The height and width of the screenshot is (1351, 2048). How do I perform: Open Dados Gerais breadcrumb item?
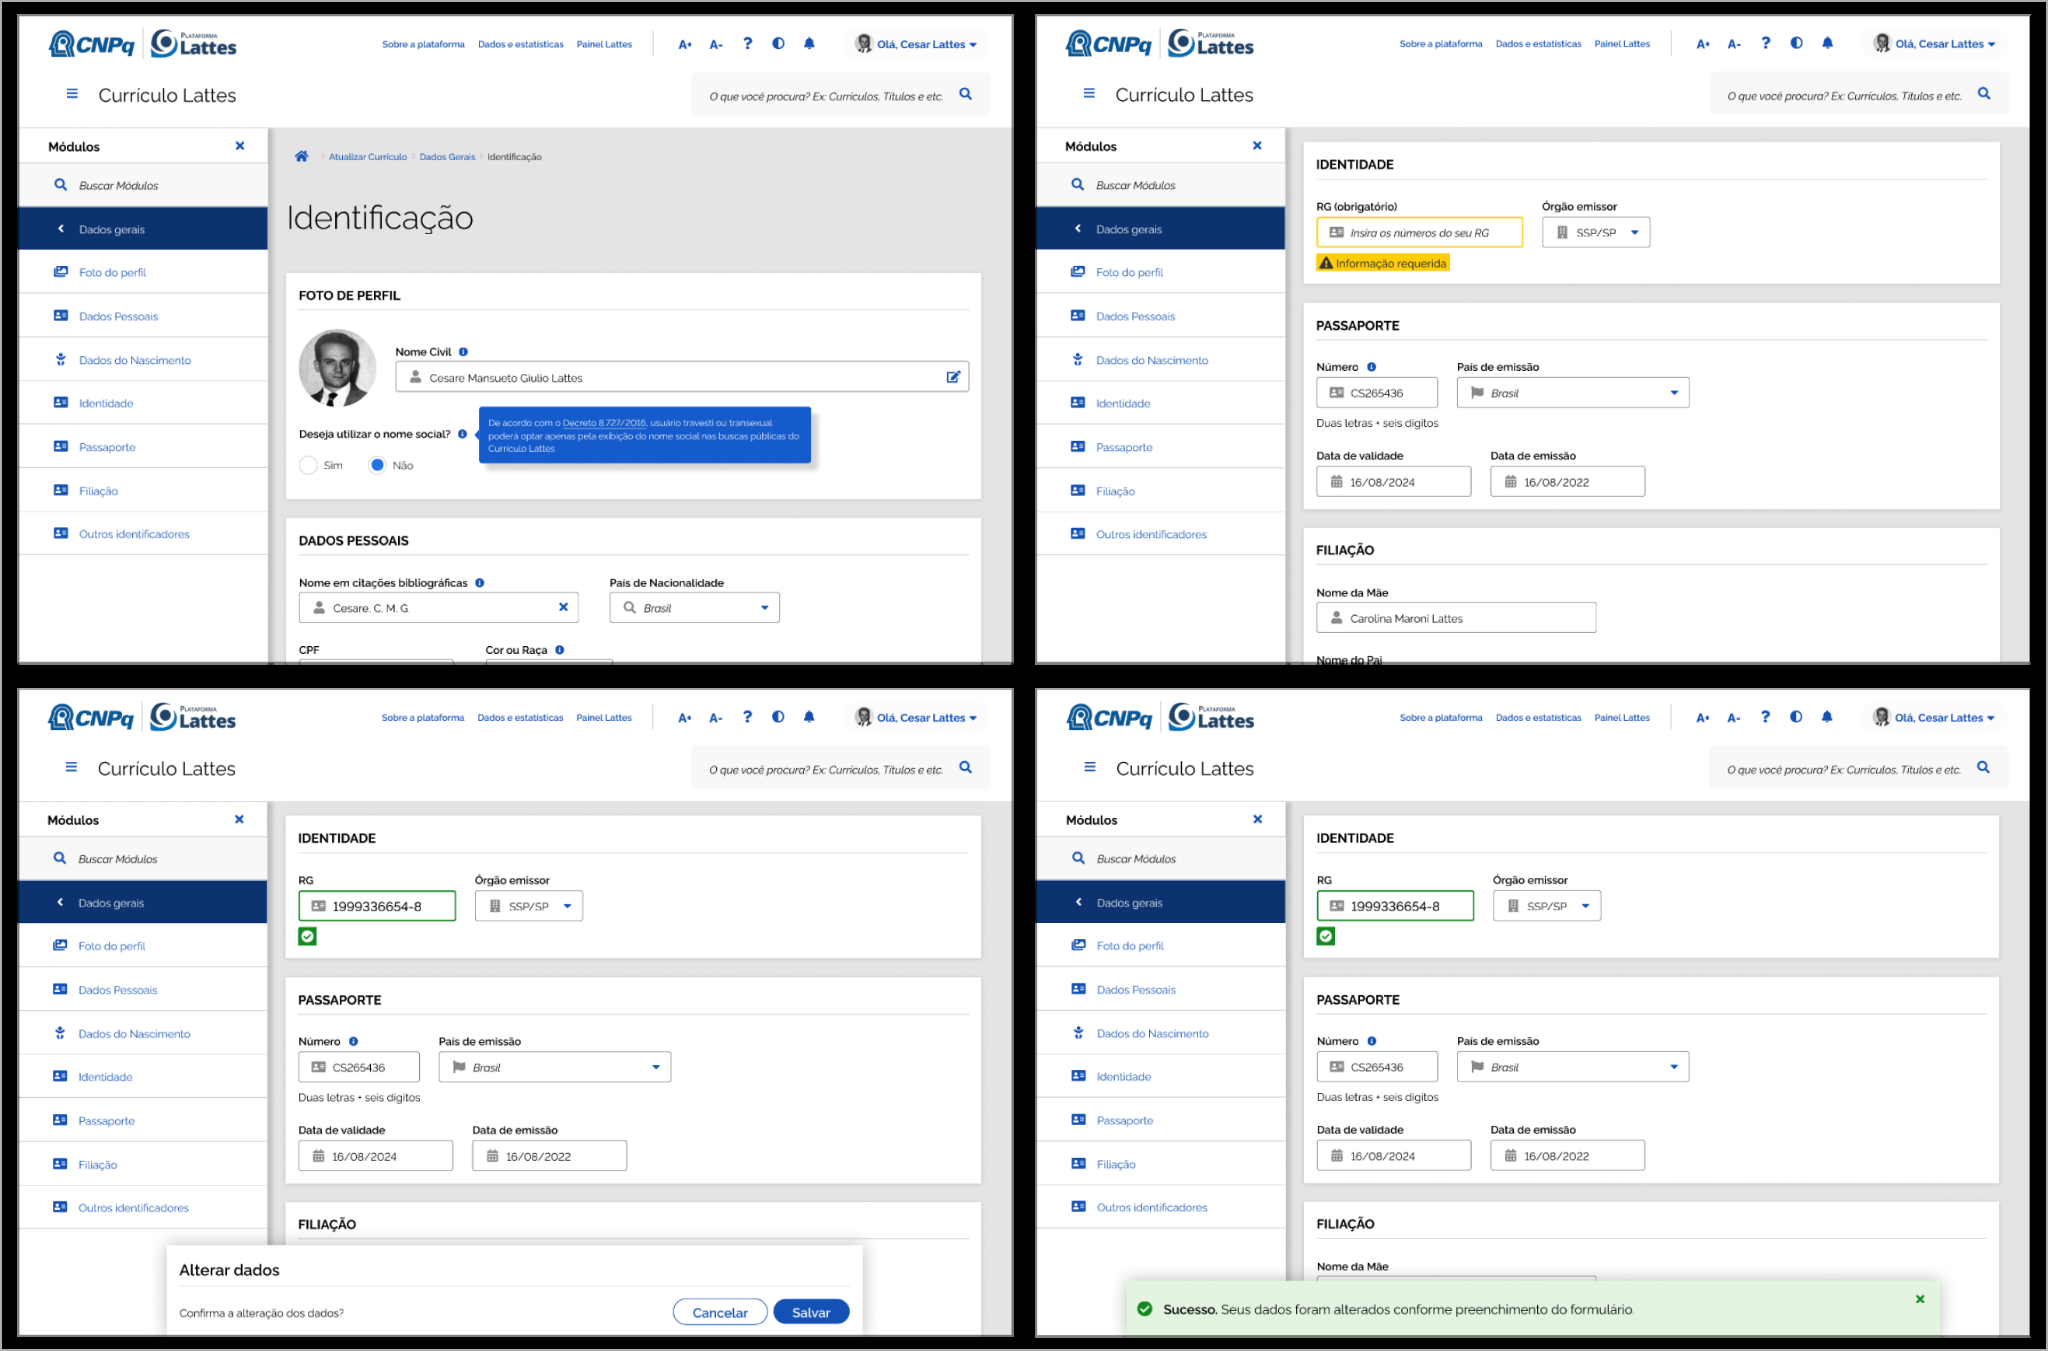[x=447, y=157]
